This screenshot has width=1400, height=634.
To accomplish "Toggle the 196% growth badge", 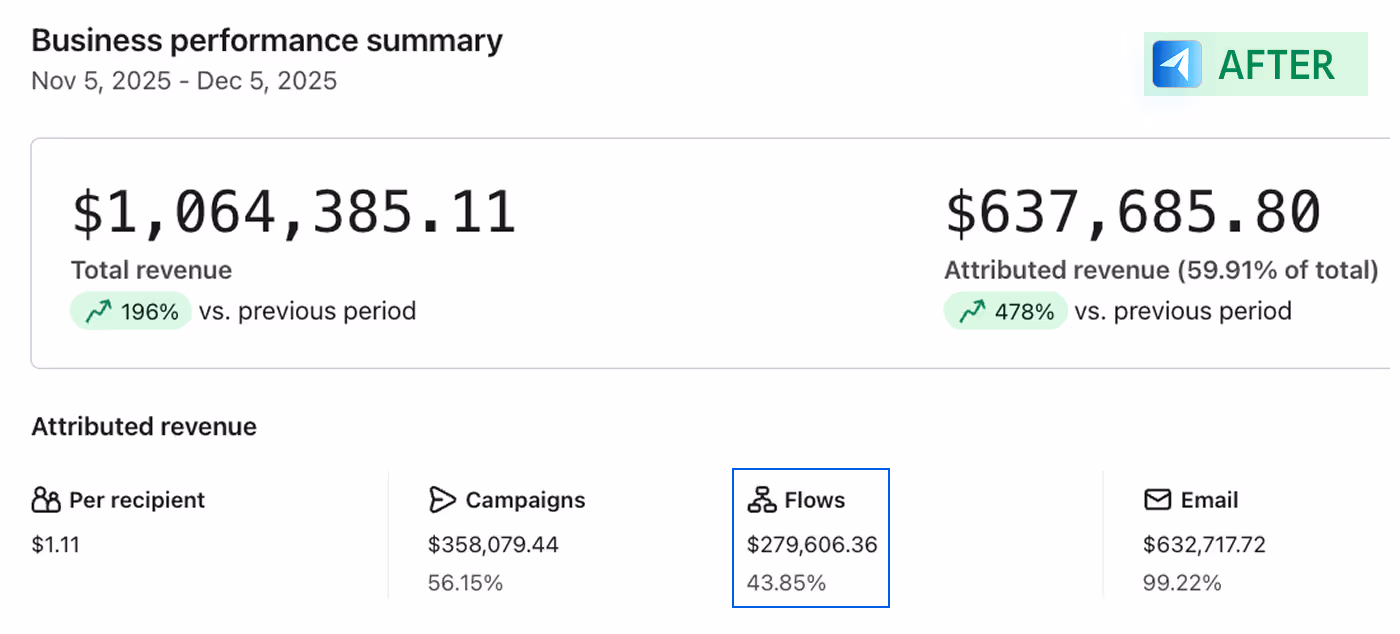I will point(131,310).
